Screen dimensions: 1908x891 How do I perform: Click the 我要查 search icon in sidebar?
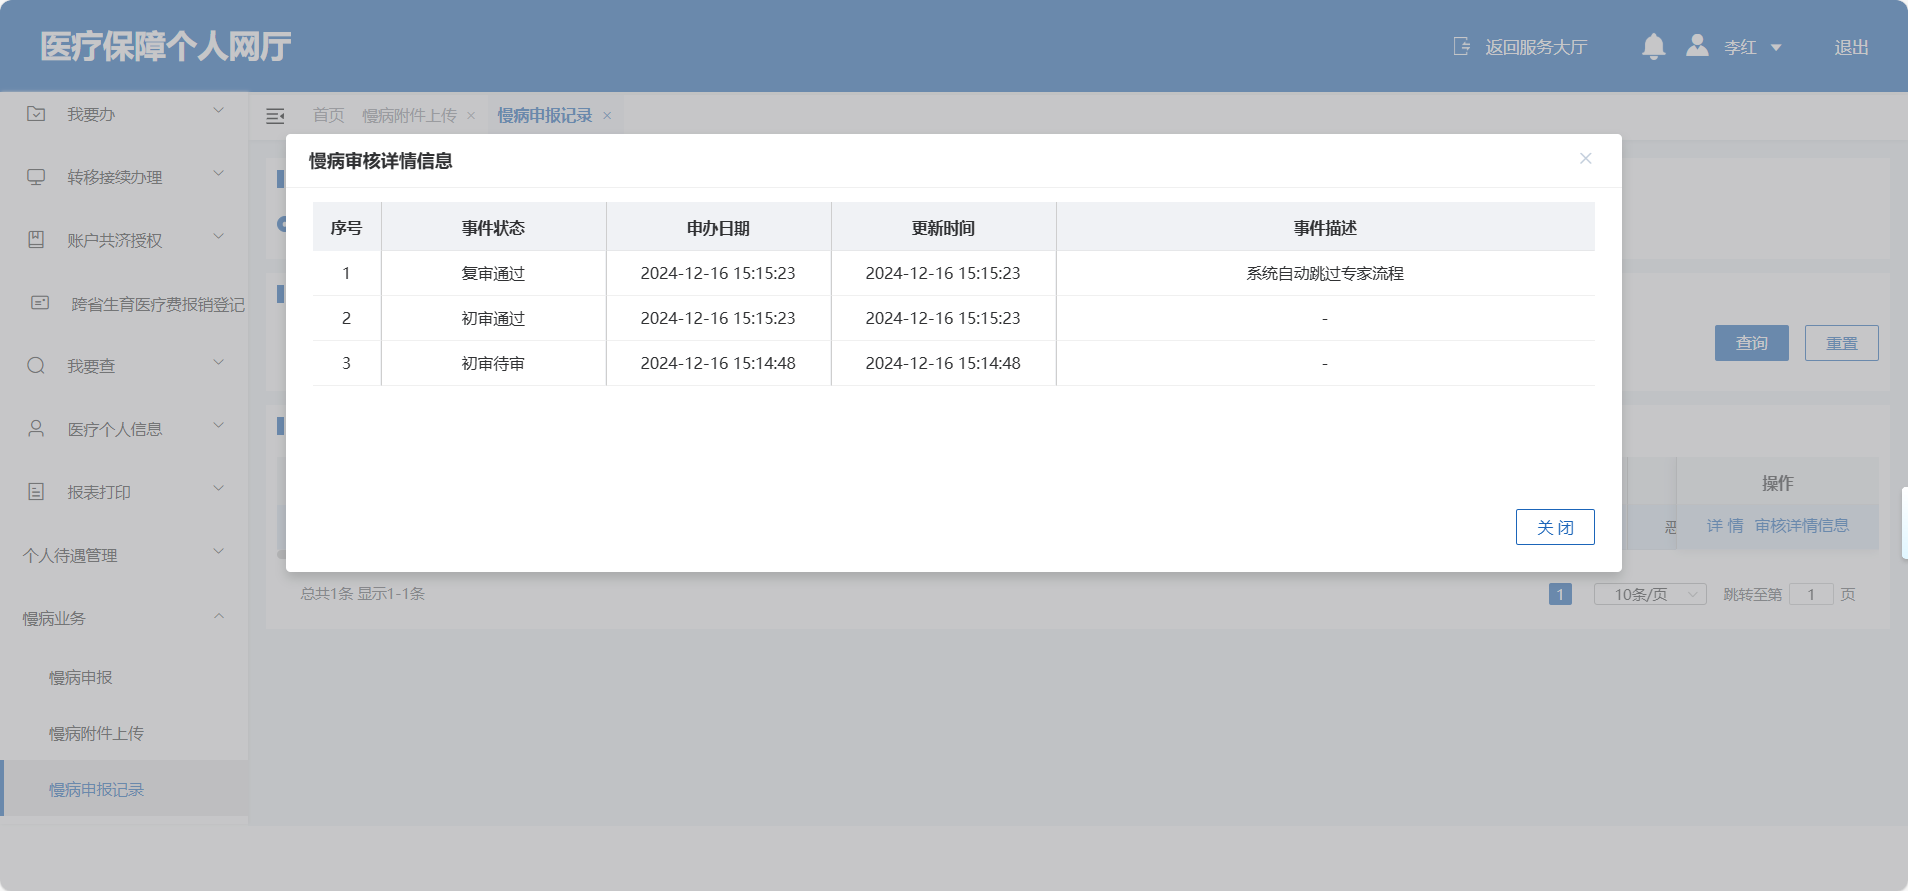[36, 366]
